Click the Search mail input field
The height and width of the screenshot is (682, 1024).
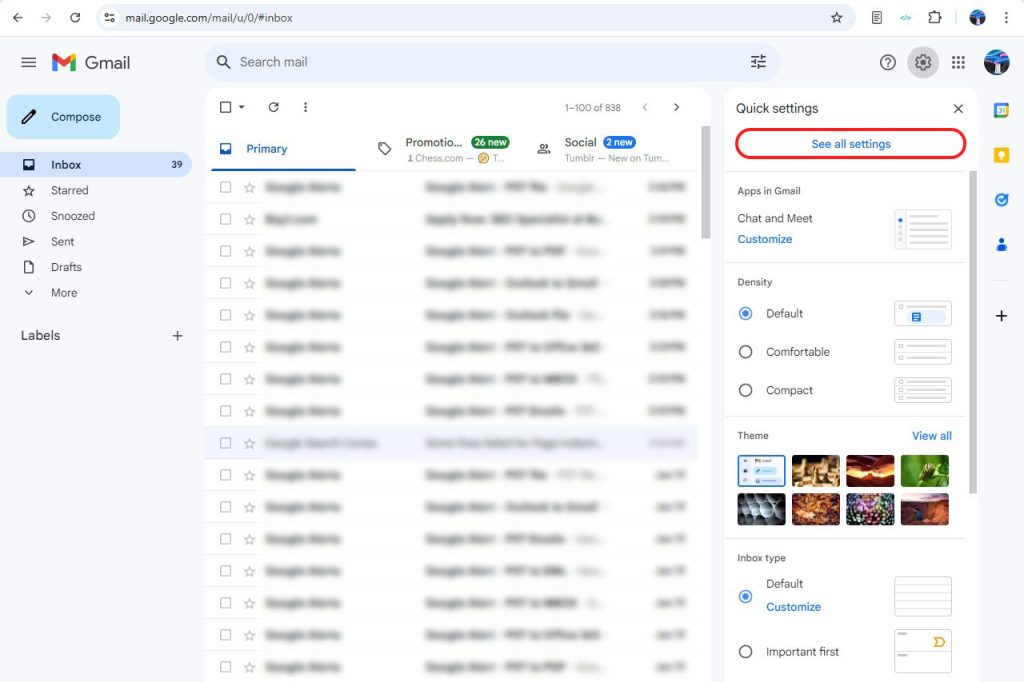490,62
